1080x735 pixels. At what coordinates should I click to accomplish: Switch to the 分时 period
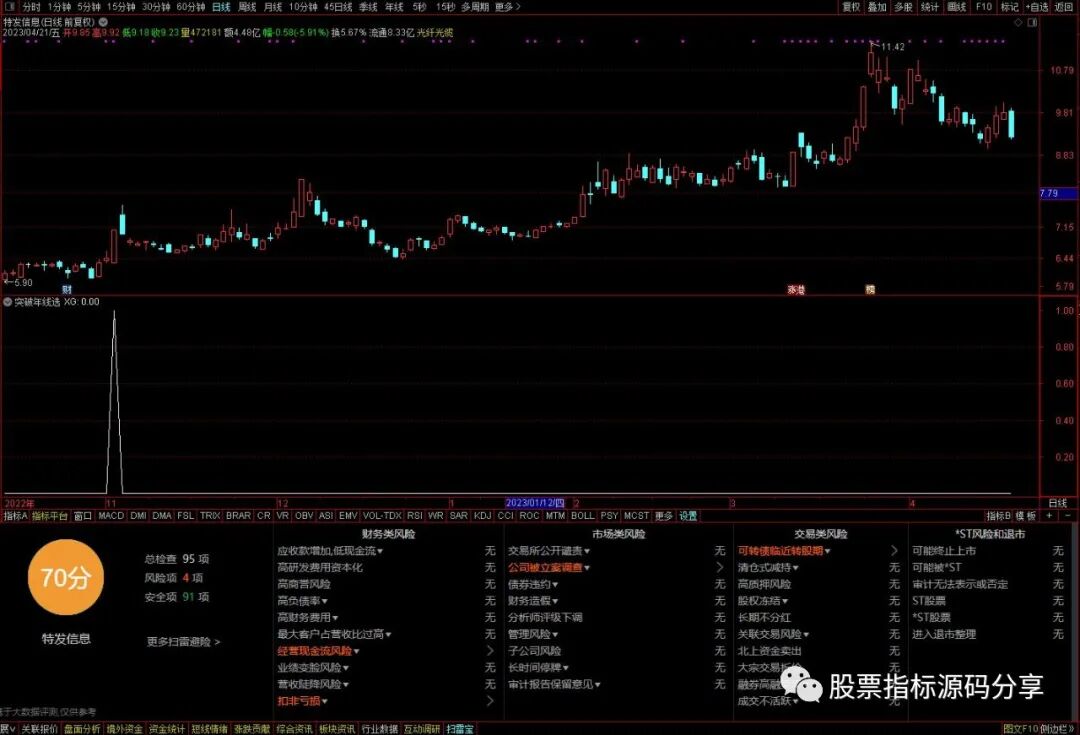(32, 6)
